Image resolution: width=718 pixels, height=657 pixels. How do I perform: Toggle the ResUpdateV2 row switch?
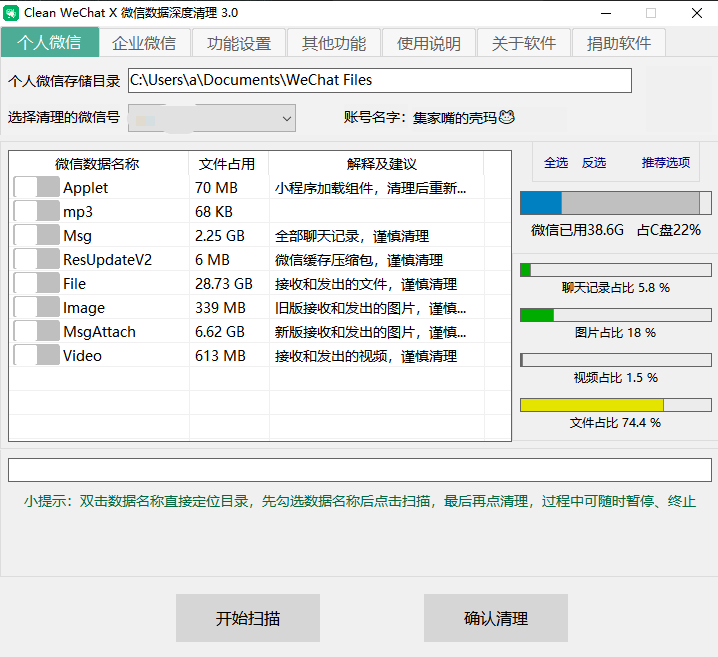tap(37, 260)
